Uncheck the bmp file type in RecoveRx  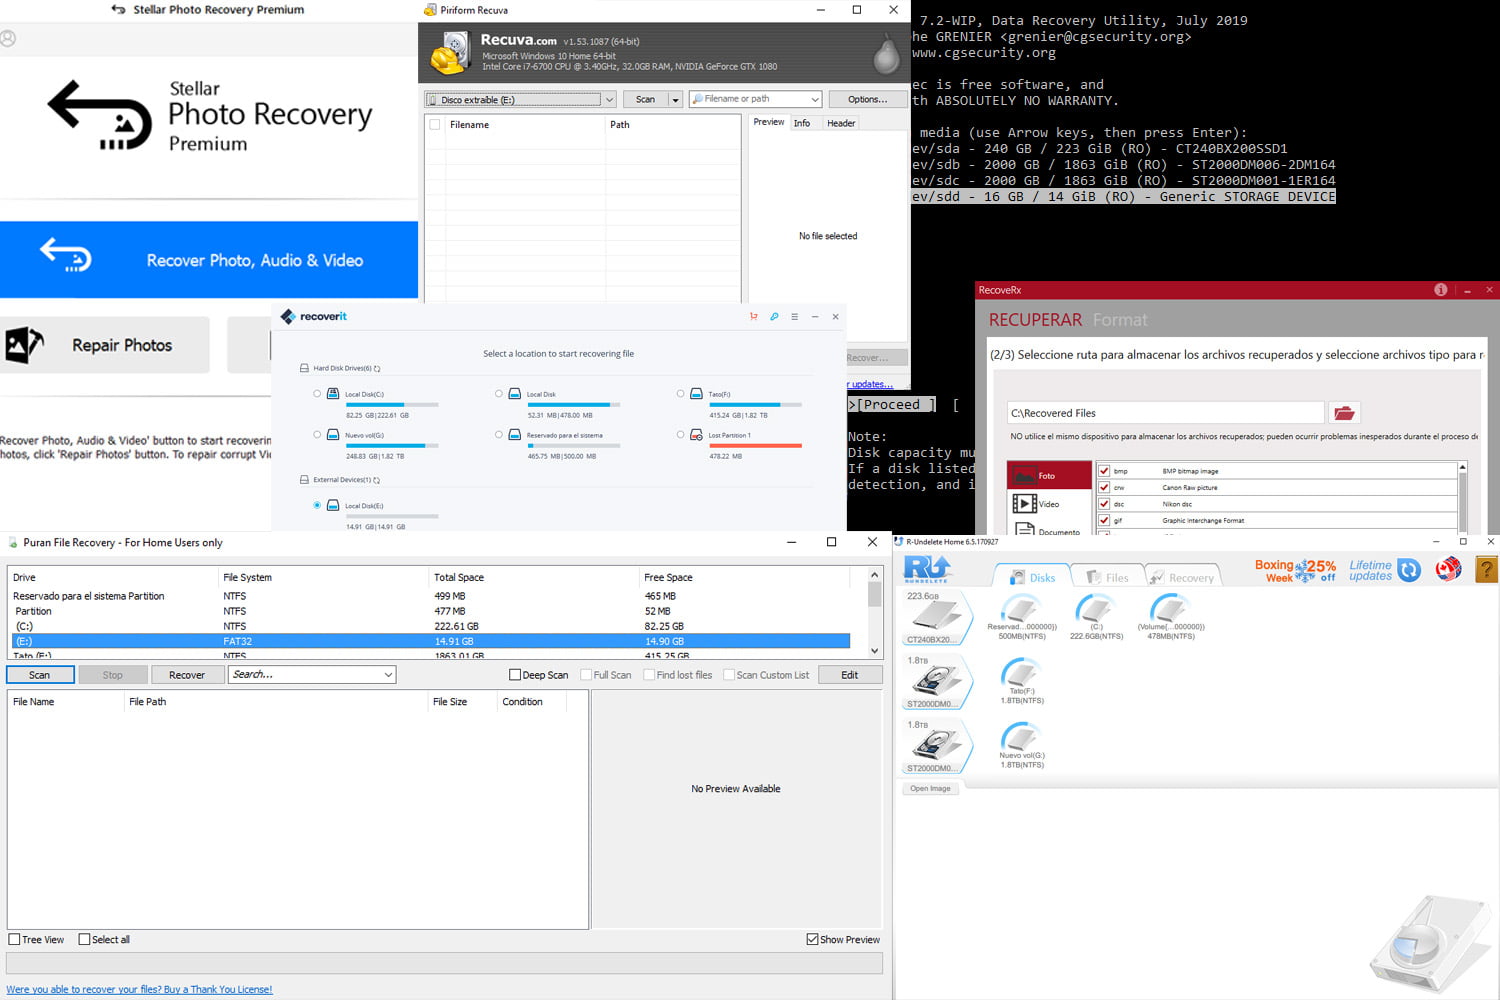tap(1104, 471)
